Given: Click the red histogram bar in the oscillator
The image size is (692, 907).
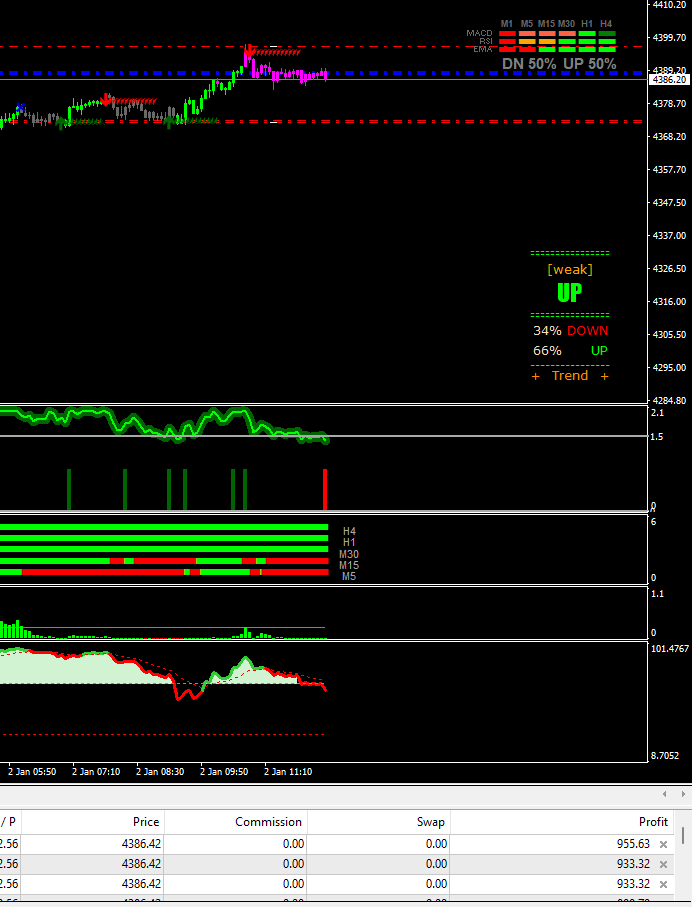Looking at the screenshot, I should (325, 488).
